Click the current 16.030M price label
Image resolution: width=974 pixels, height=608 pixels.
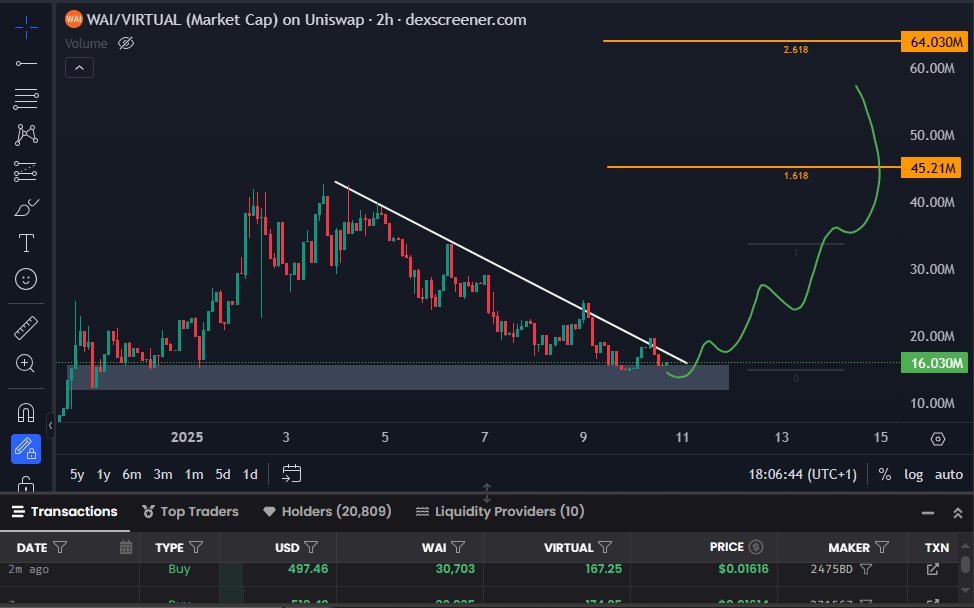[x=934, y=363]
